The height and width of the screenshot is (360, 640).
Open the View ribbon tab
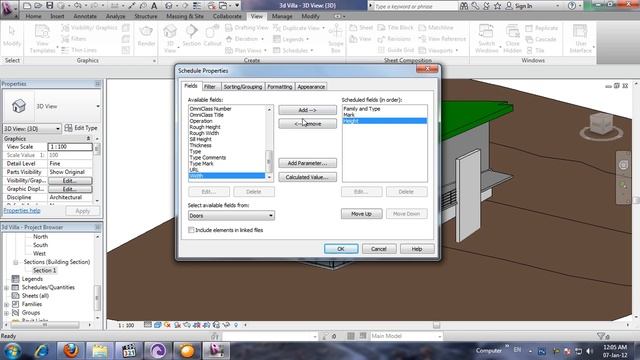(x=256, y=16)
